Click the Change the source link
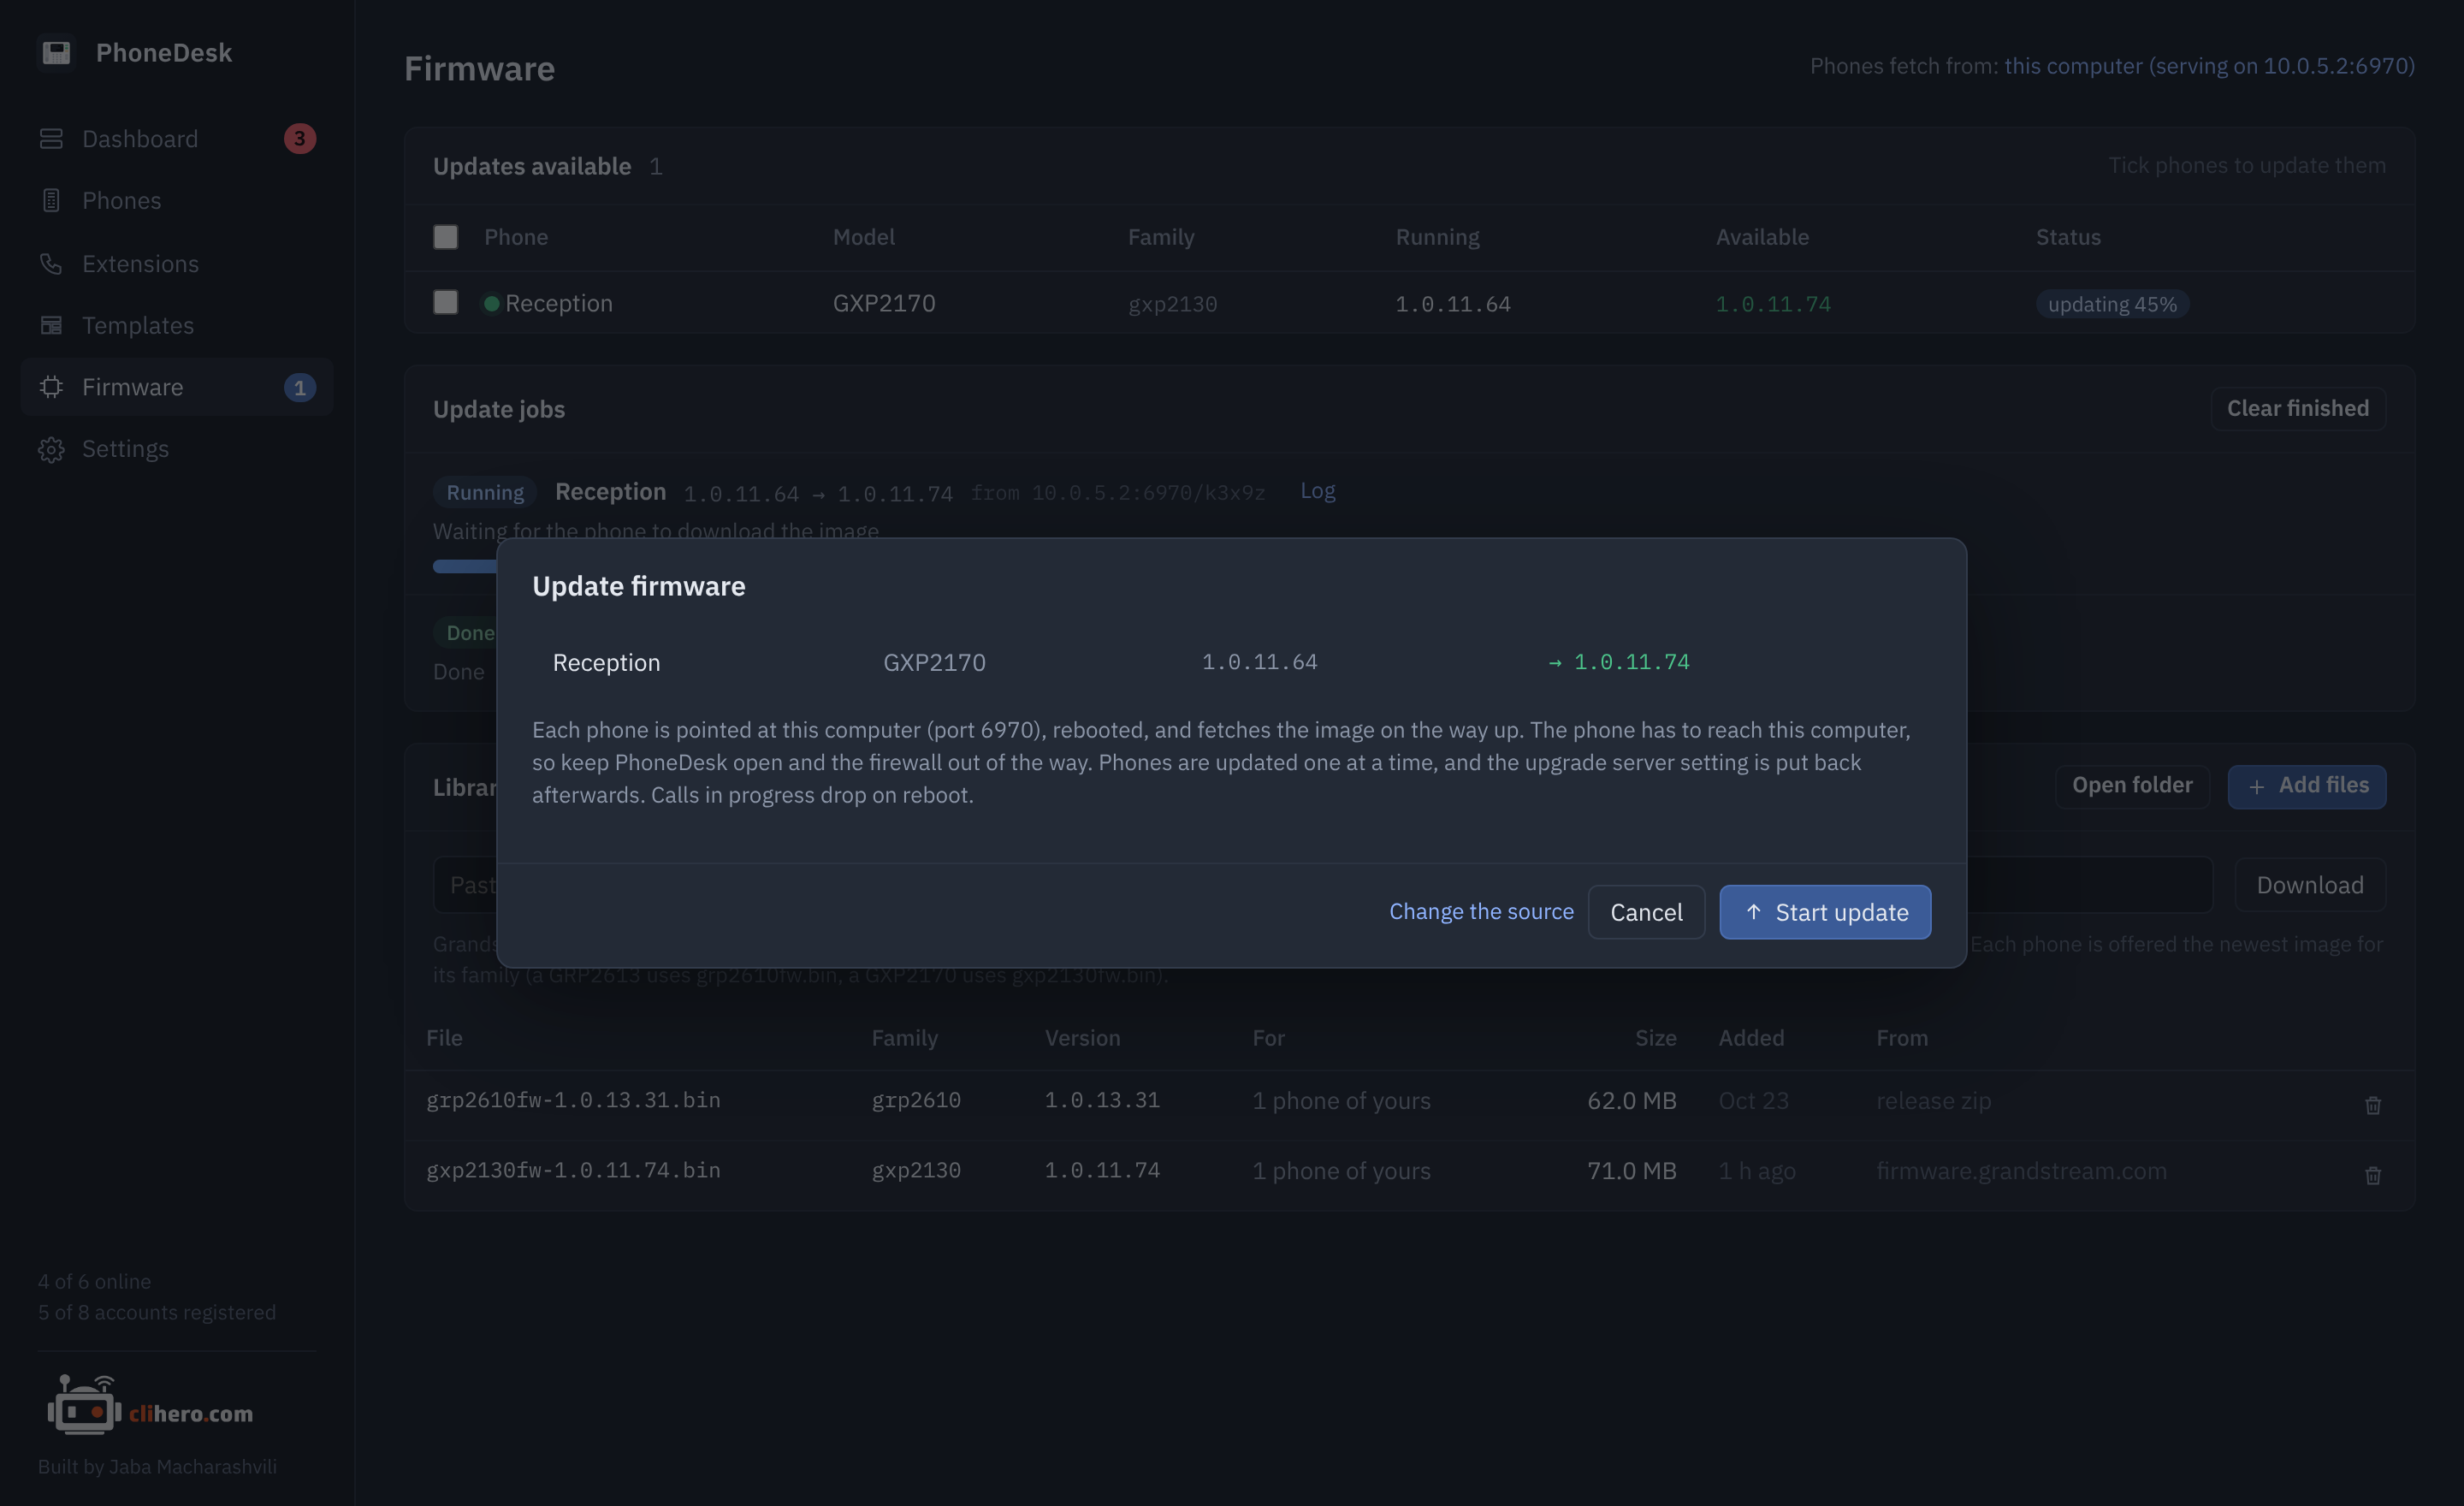 1481,911
